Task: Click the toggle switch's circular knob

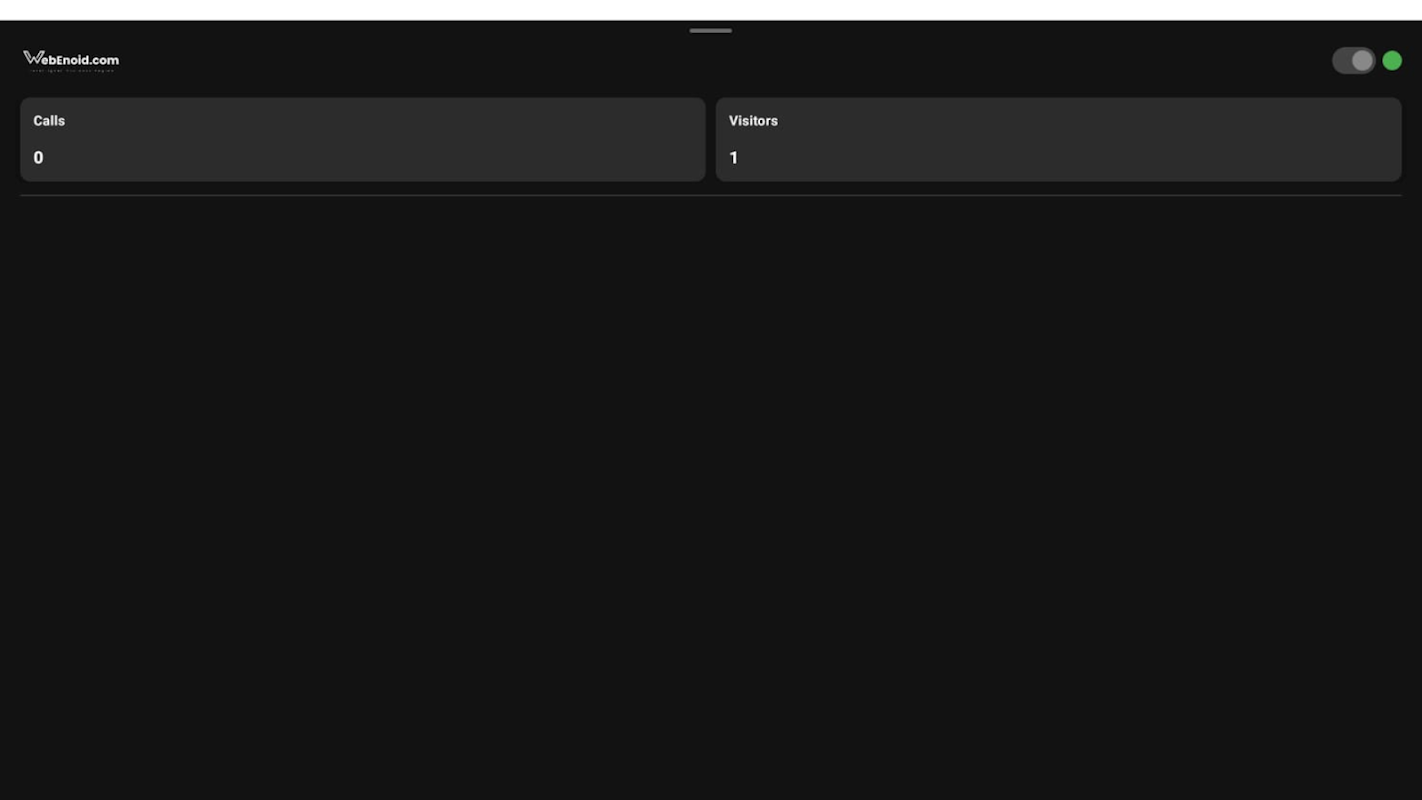Action: point(1362,61)
